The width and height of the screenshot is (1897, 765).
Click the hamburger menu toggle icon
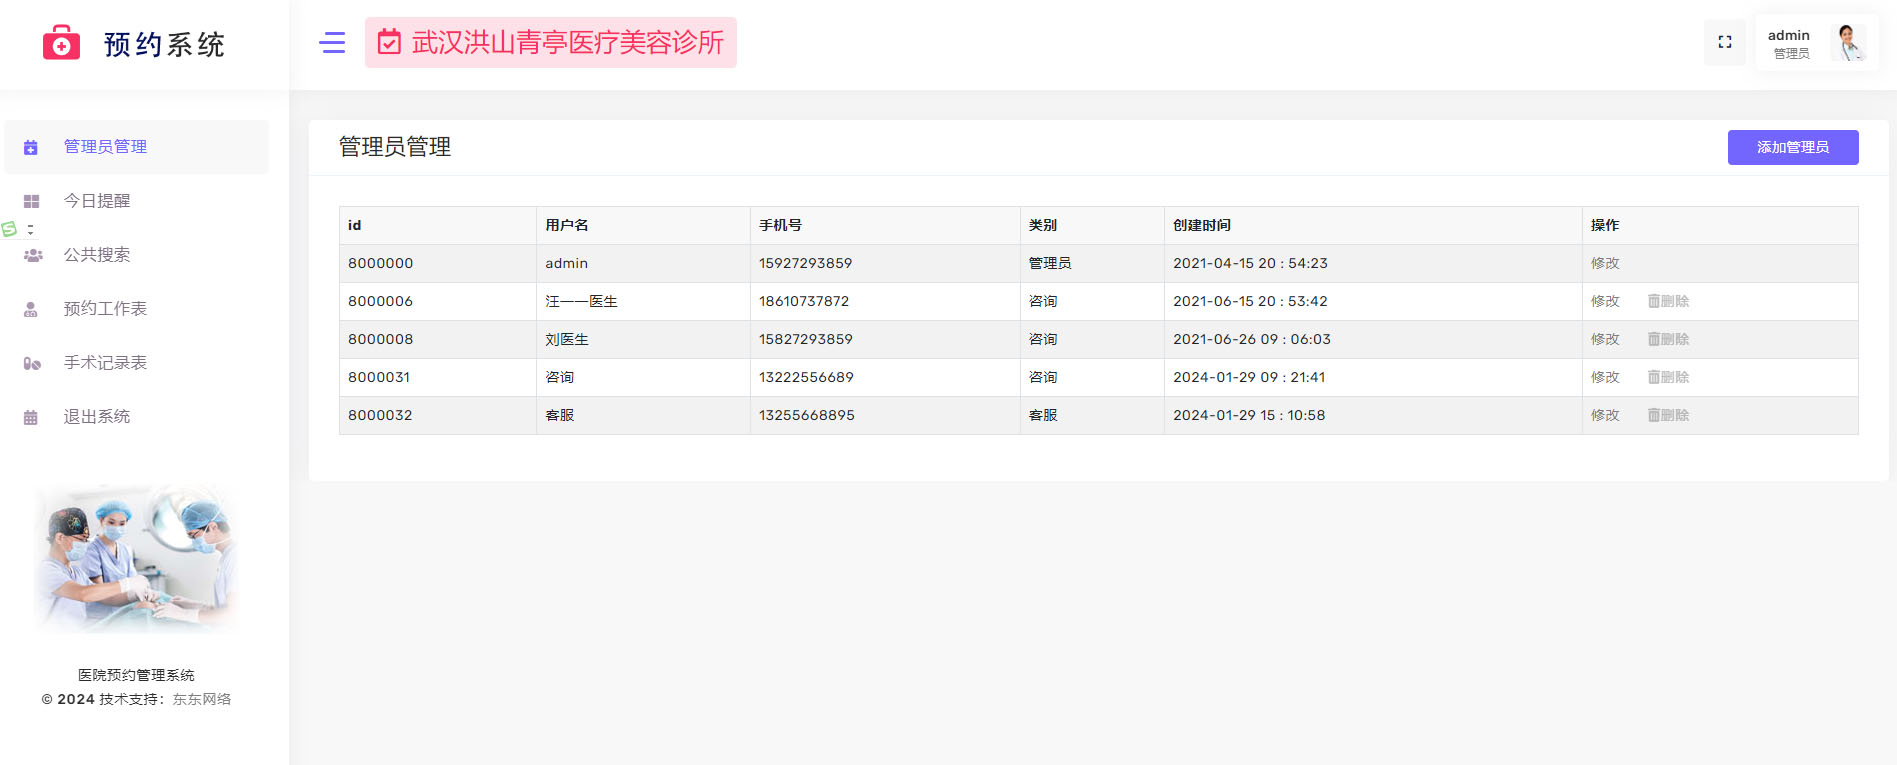click(332, 42)
